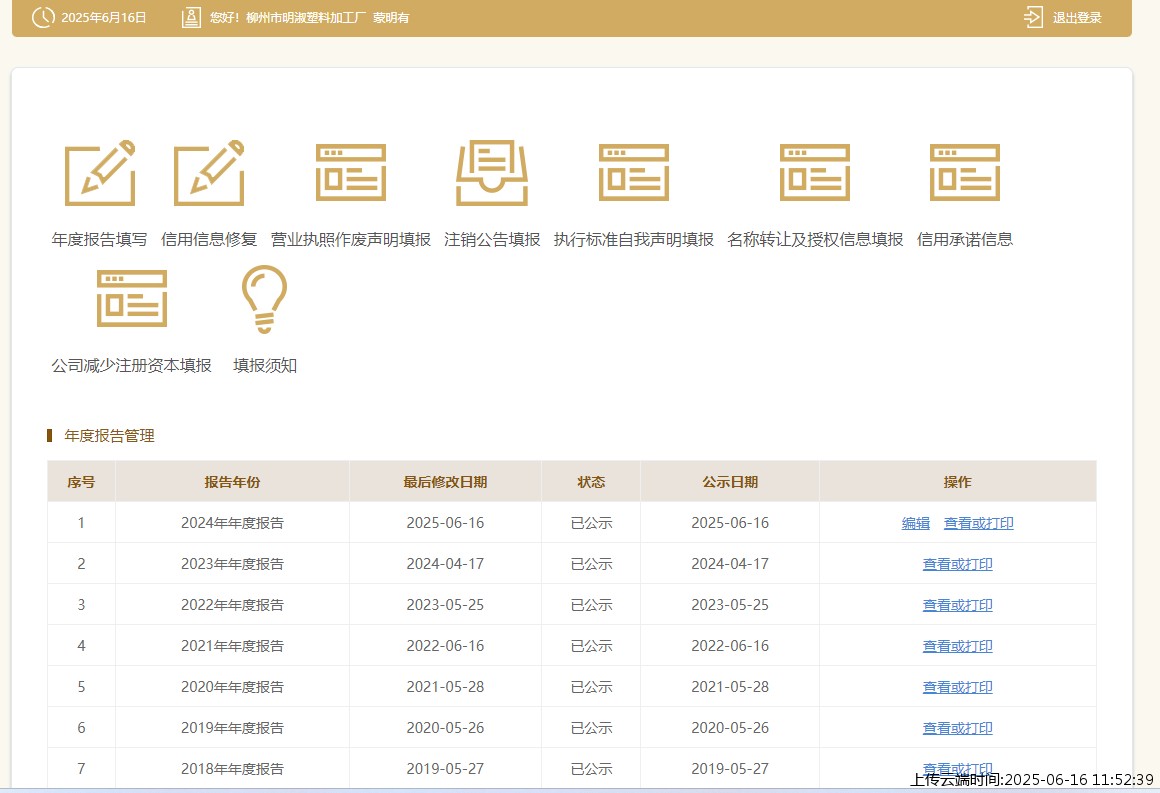Click the 2024-04-17 last-modified date cell
Viewport: 1160px width, 793px height.
point(445,564)
